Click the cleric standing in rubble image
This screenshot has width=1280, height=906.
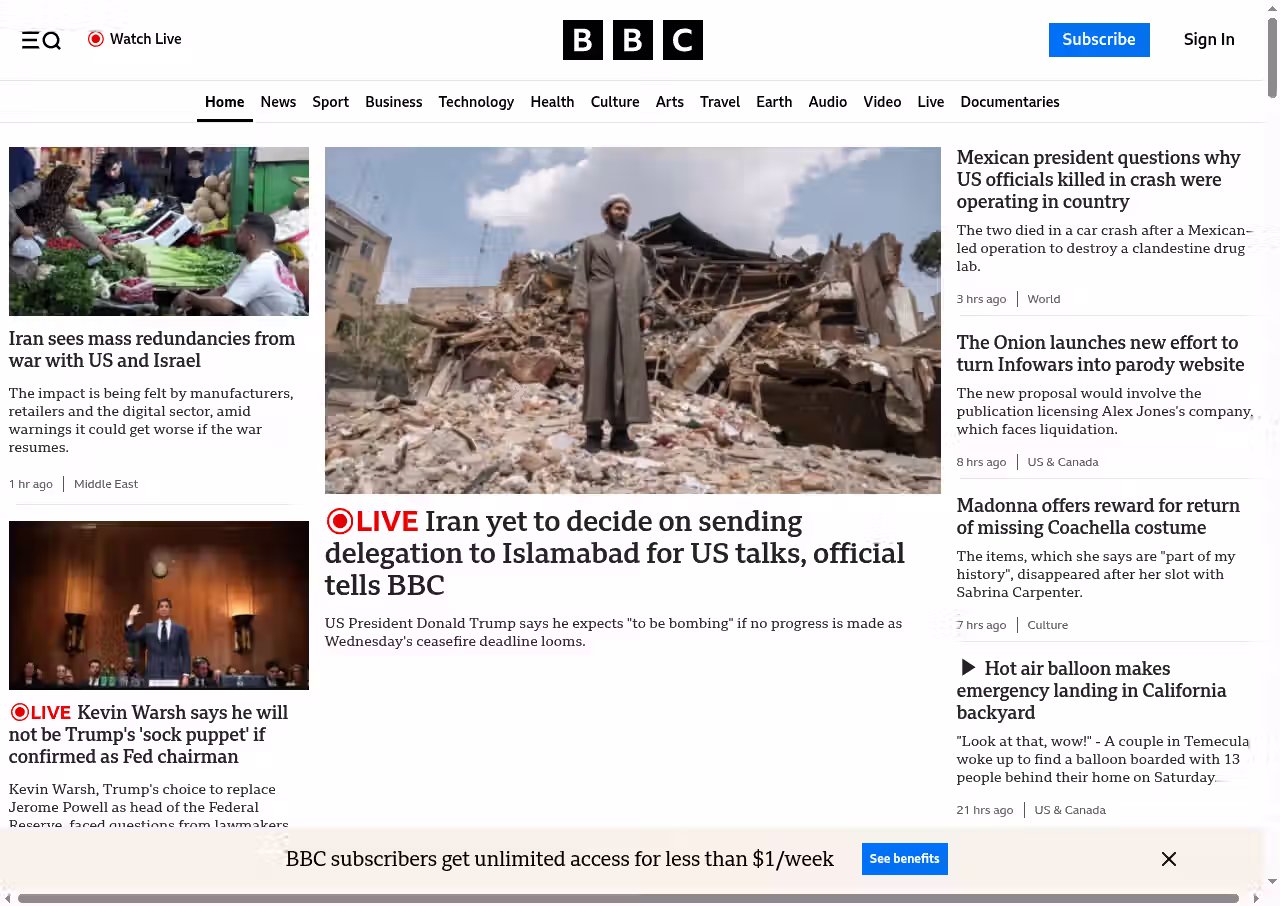(632, 320)
